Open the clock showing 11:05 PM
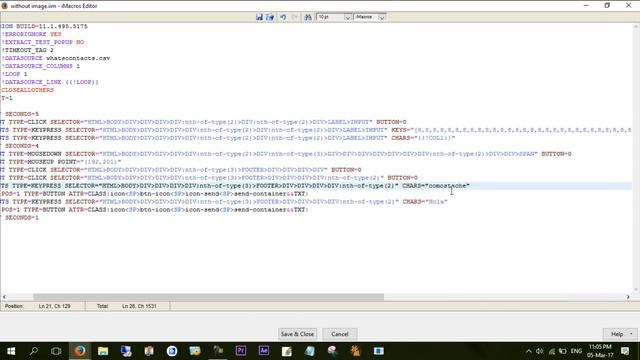Viewport: 640px width, 360px height. [x=600, y=351]
